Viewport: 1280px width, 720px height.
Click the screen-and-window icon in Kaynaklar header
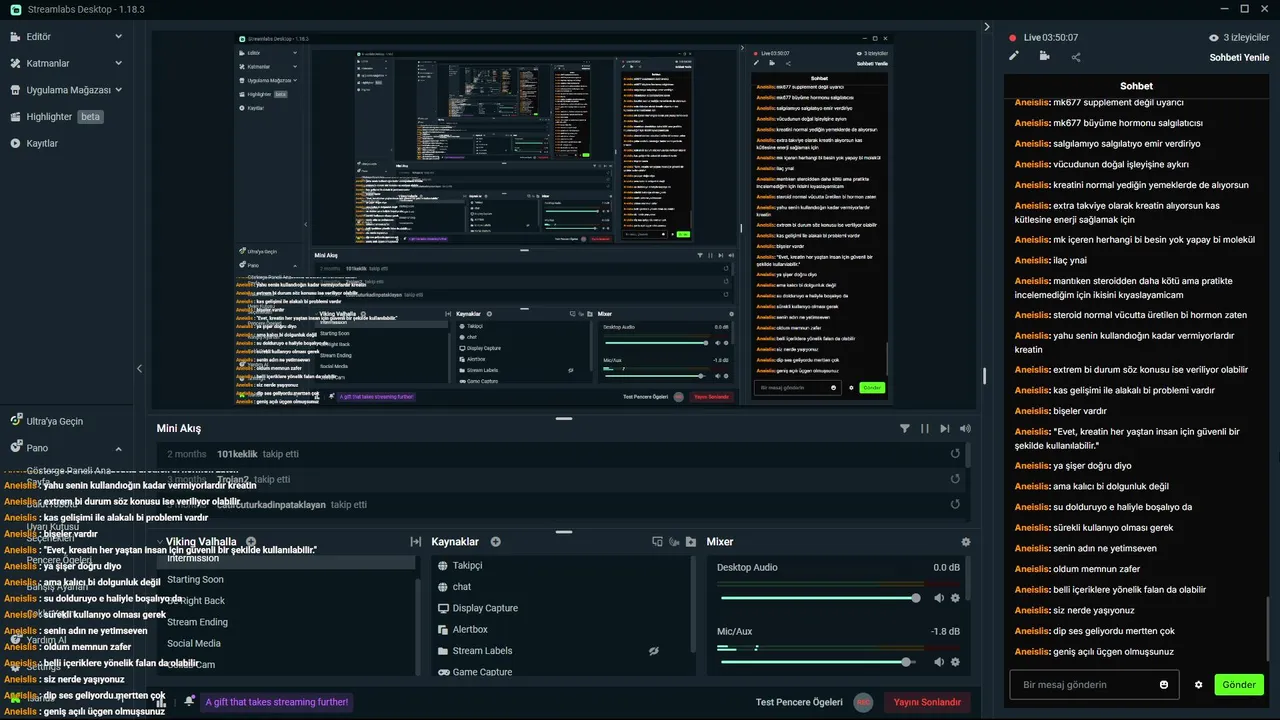coord(657,542)
